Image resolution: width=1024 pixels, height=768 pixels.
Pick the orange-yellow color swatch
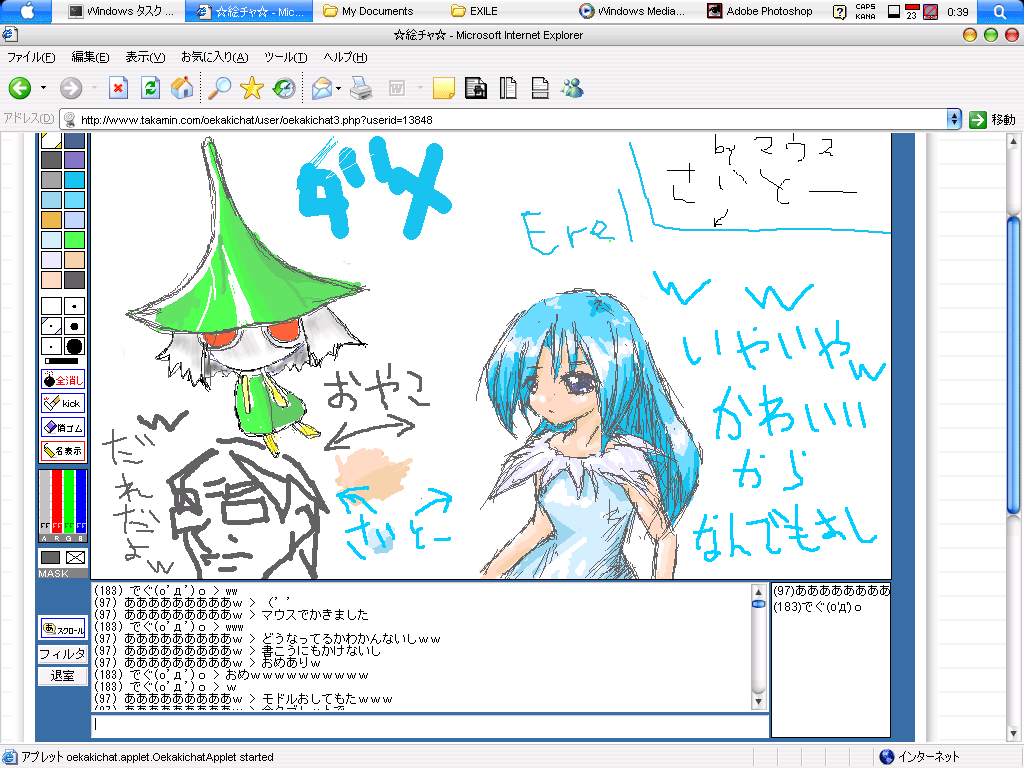(x=52, y=219)
